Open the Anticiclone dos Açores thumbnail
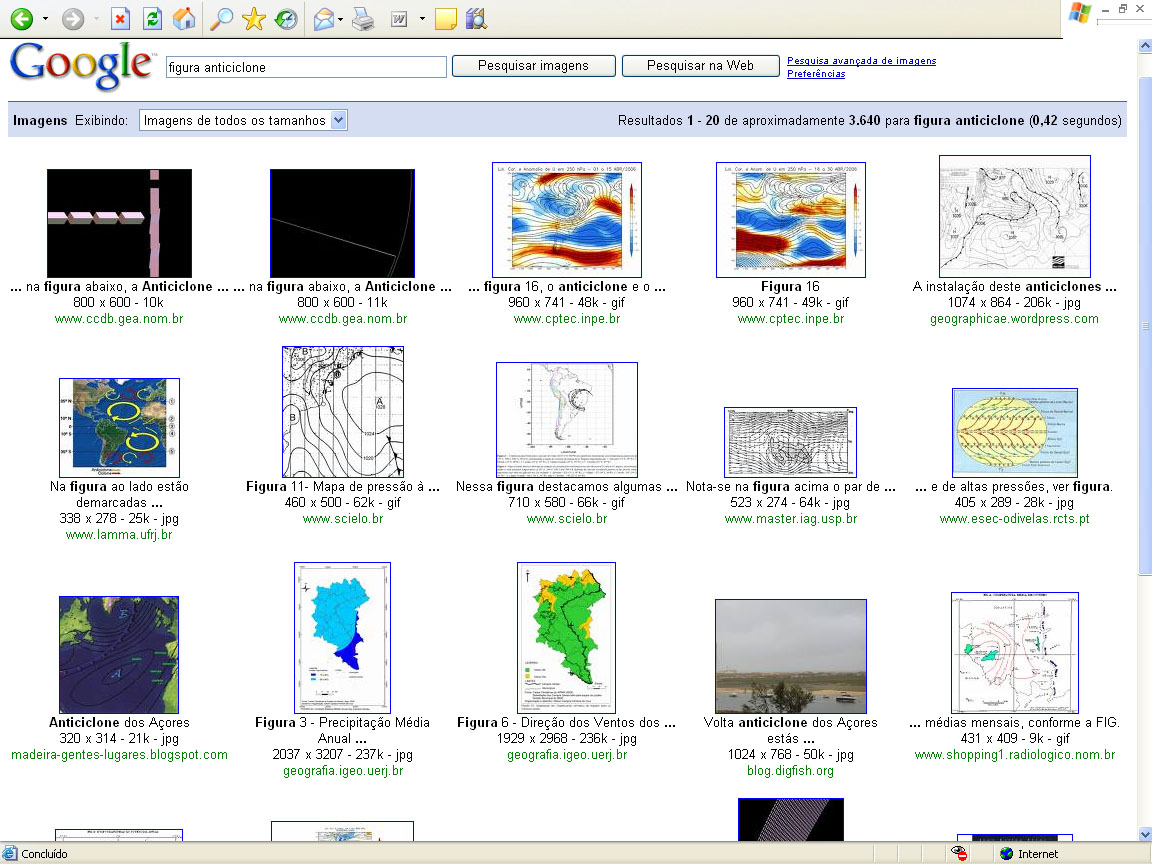The height and width of the screenshot is (864, 1152). pos(118,654)
